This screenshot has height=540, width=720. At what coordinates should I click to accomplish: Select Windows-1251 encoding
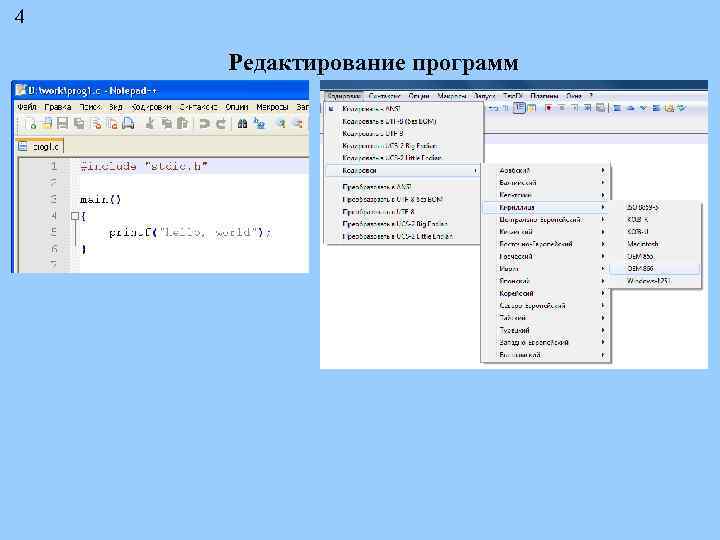pyautogui.click(x=655, y=281)
